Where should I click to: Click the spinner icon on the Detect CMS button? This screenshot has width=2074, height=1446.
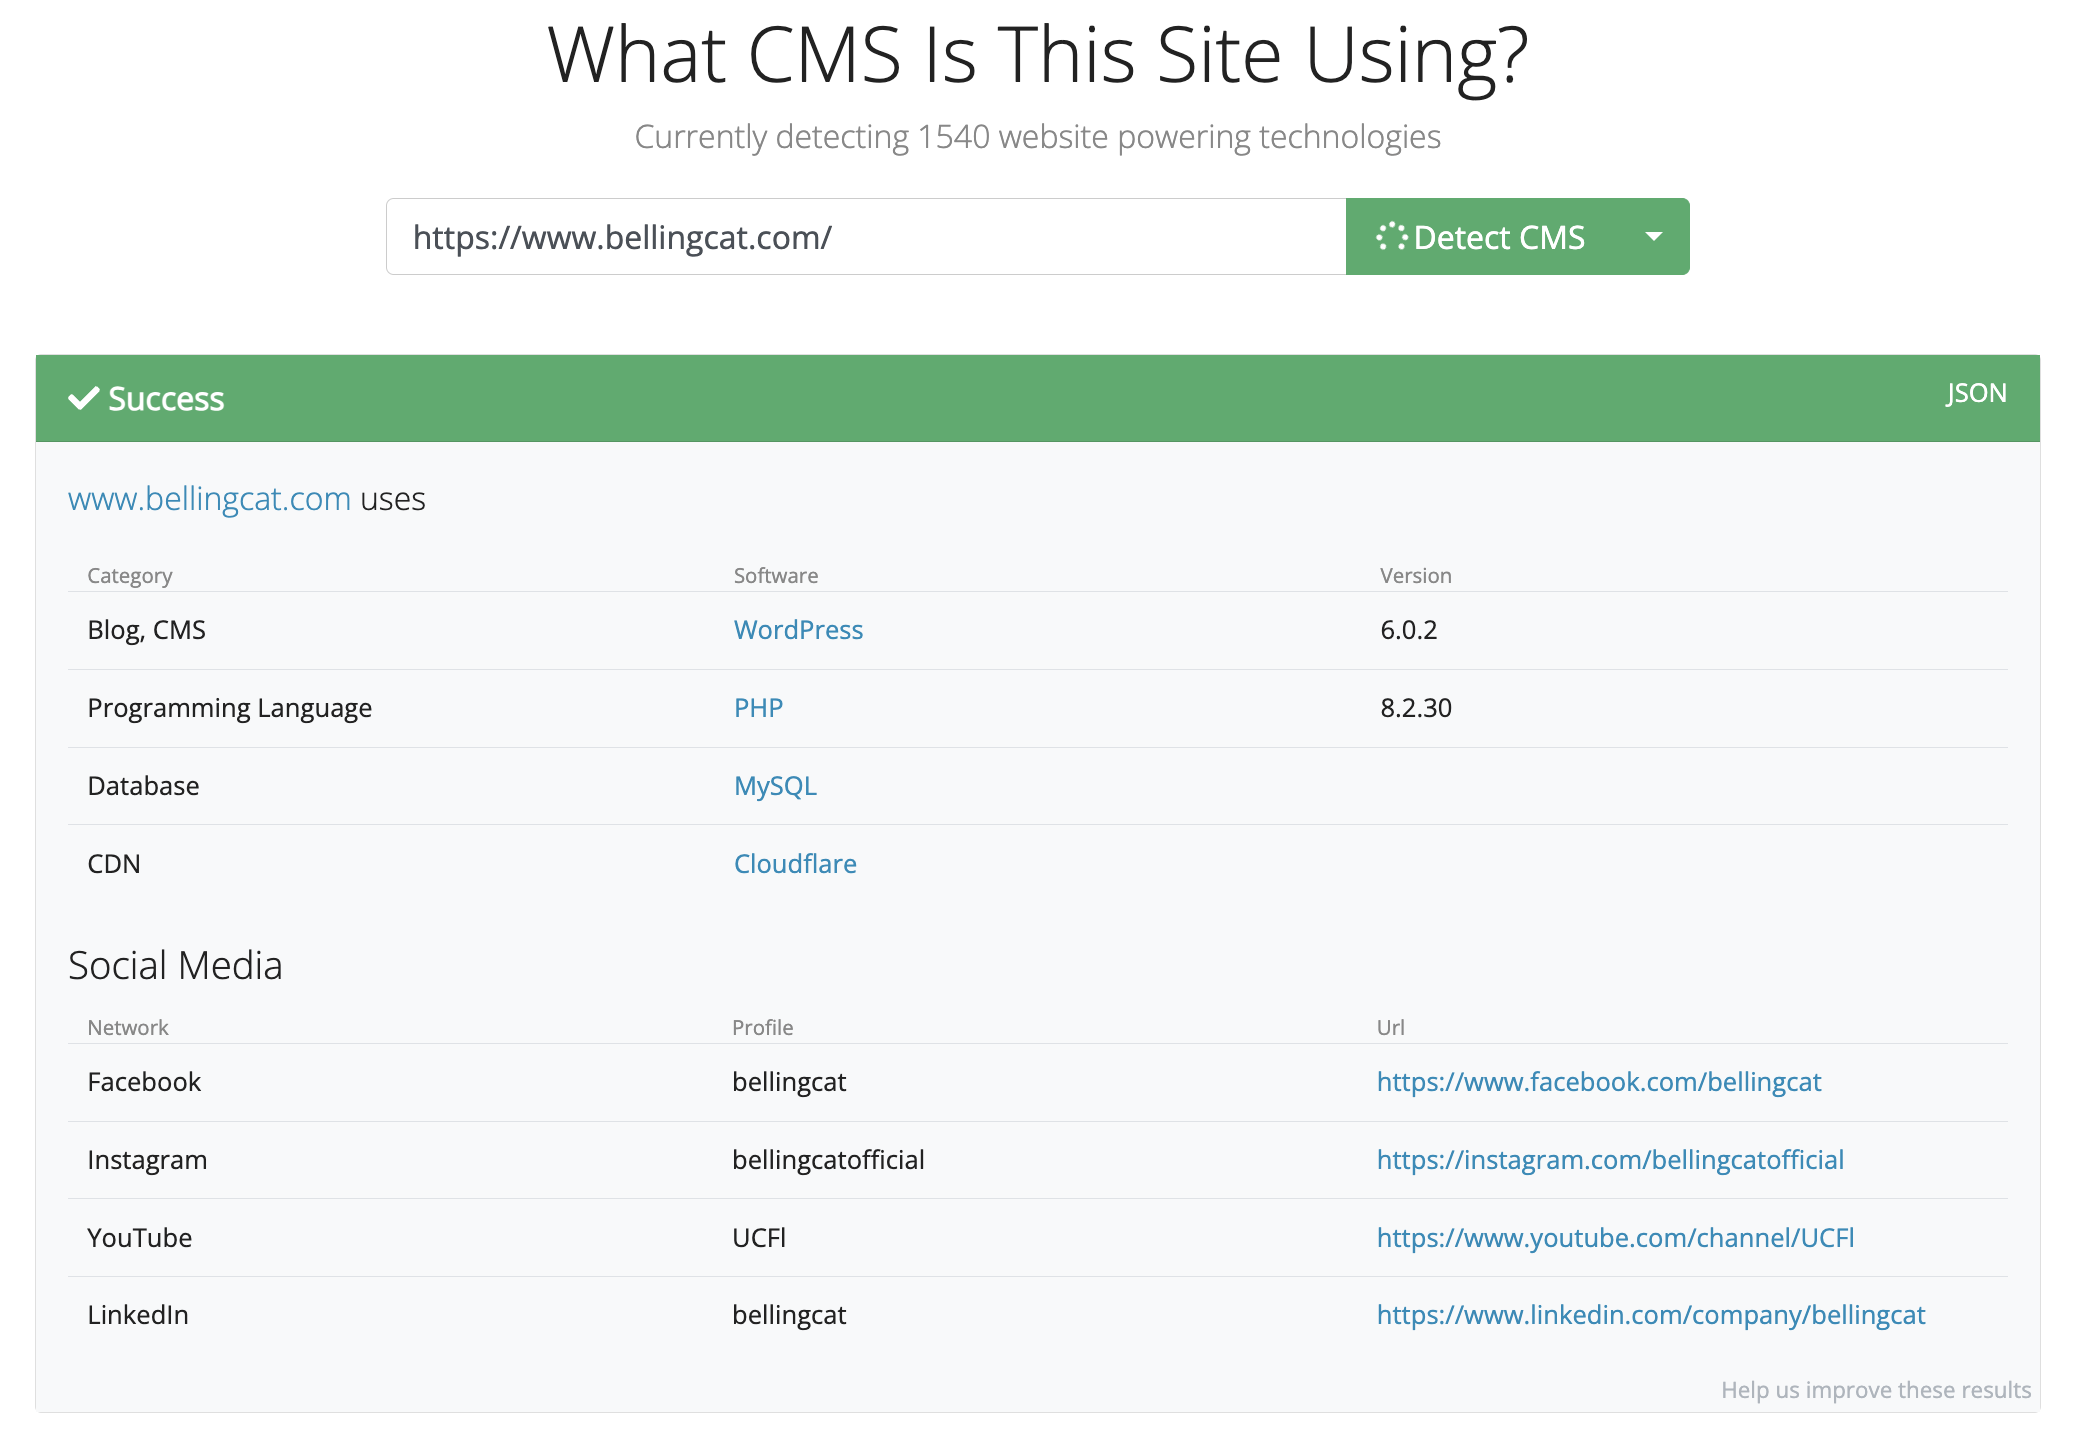[1391, 237]
